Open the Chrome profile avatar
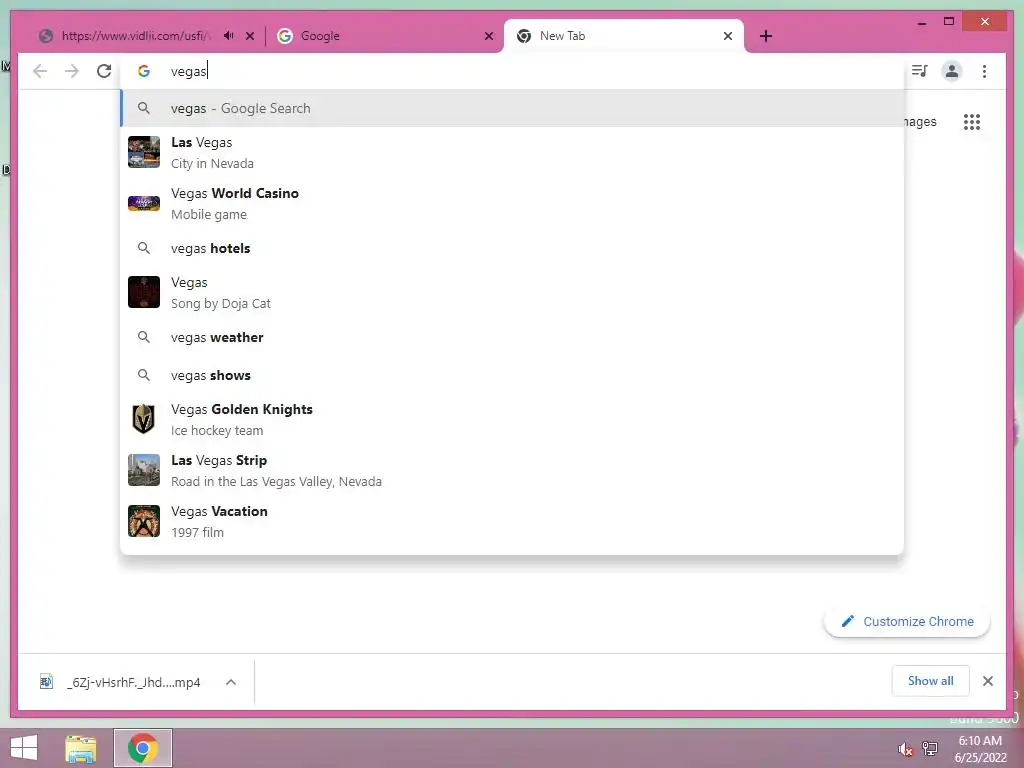Screen dimensions: 1024x768 coord(952,71)
